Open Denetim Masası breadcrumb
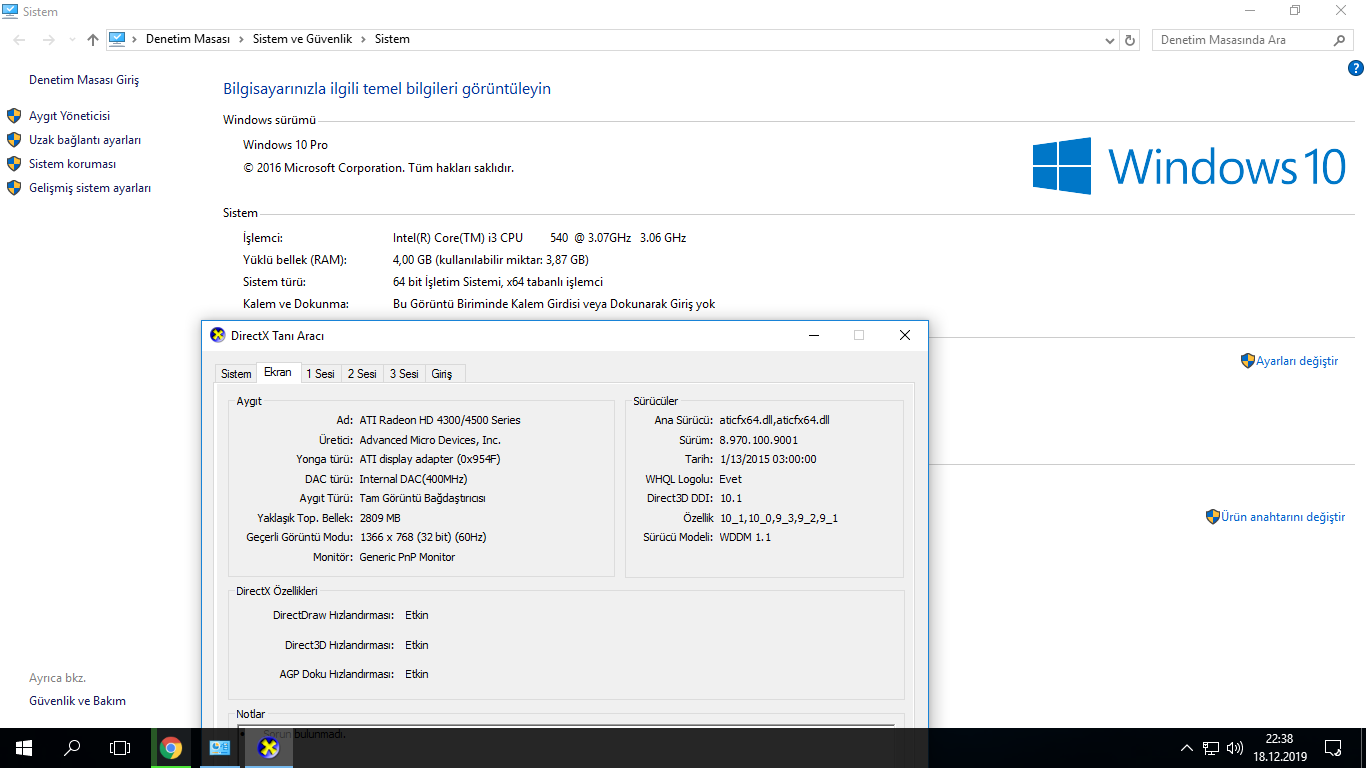The width and height of the screenshot is (1366, 768). tap(188, 39)
